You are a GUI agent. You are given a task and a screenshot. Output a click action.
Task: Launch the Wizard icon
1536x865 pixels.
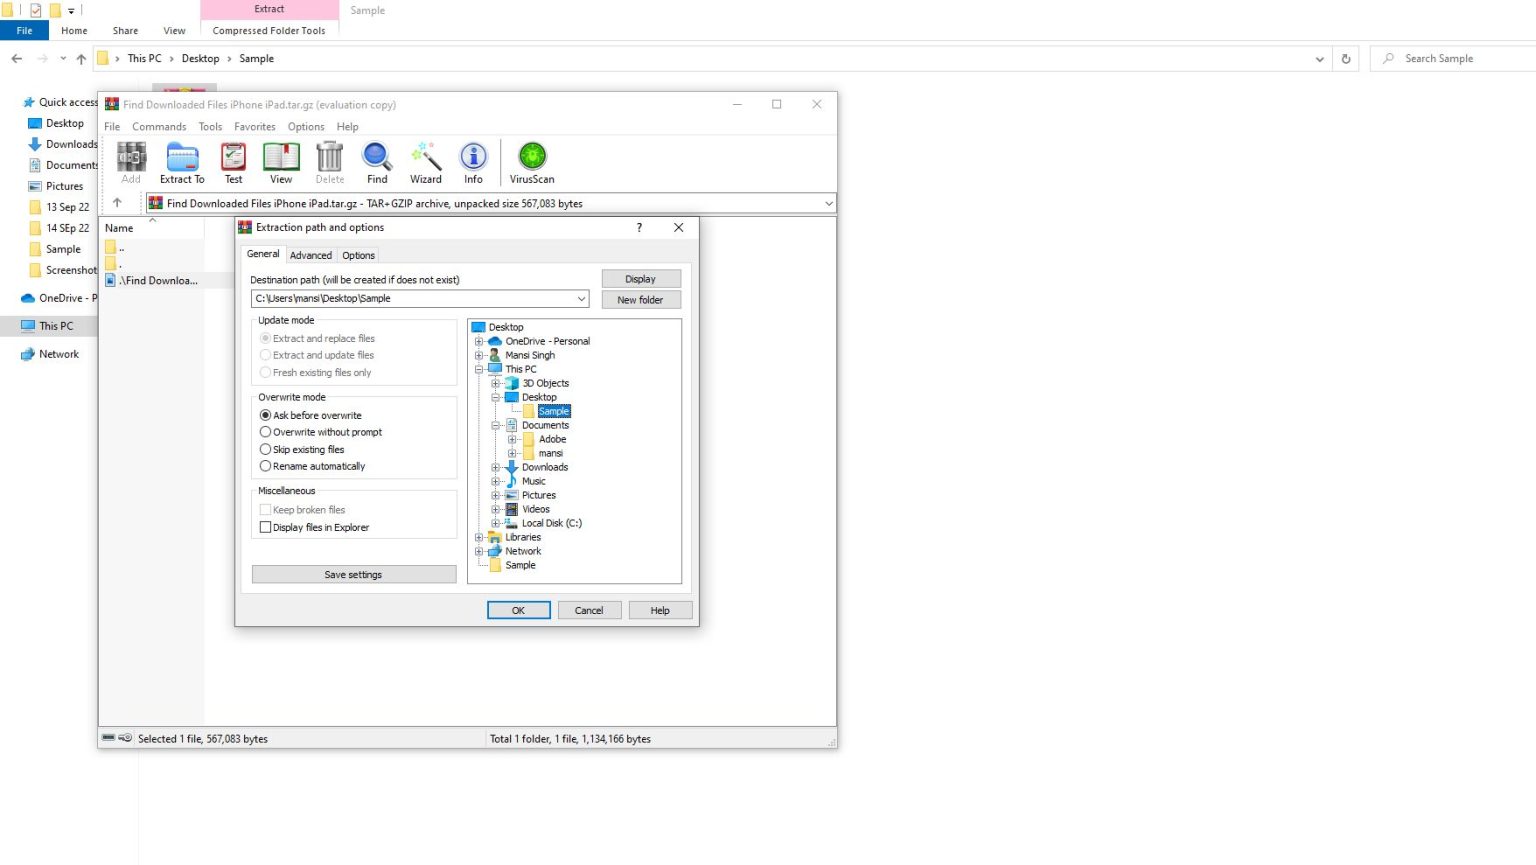(425, 162)
